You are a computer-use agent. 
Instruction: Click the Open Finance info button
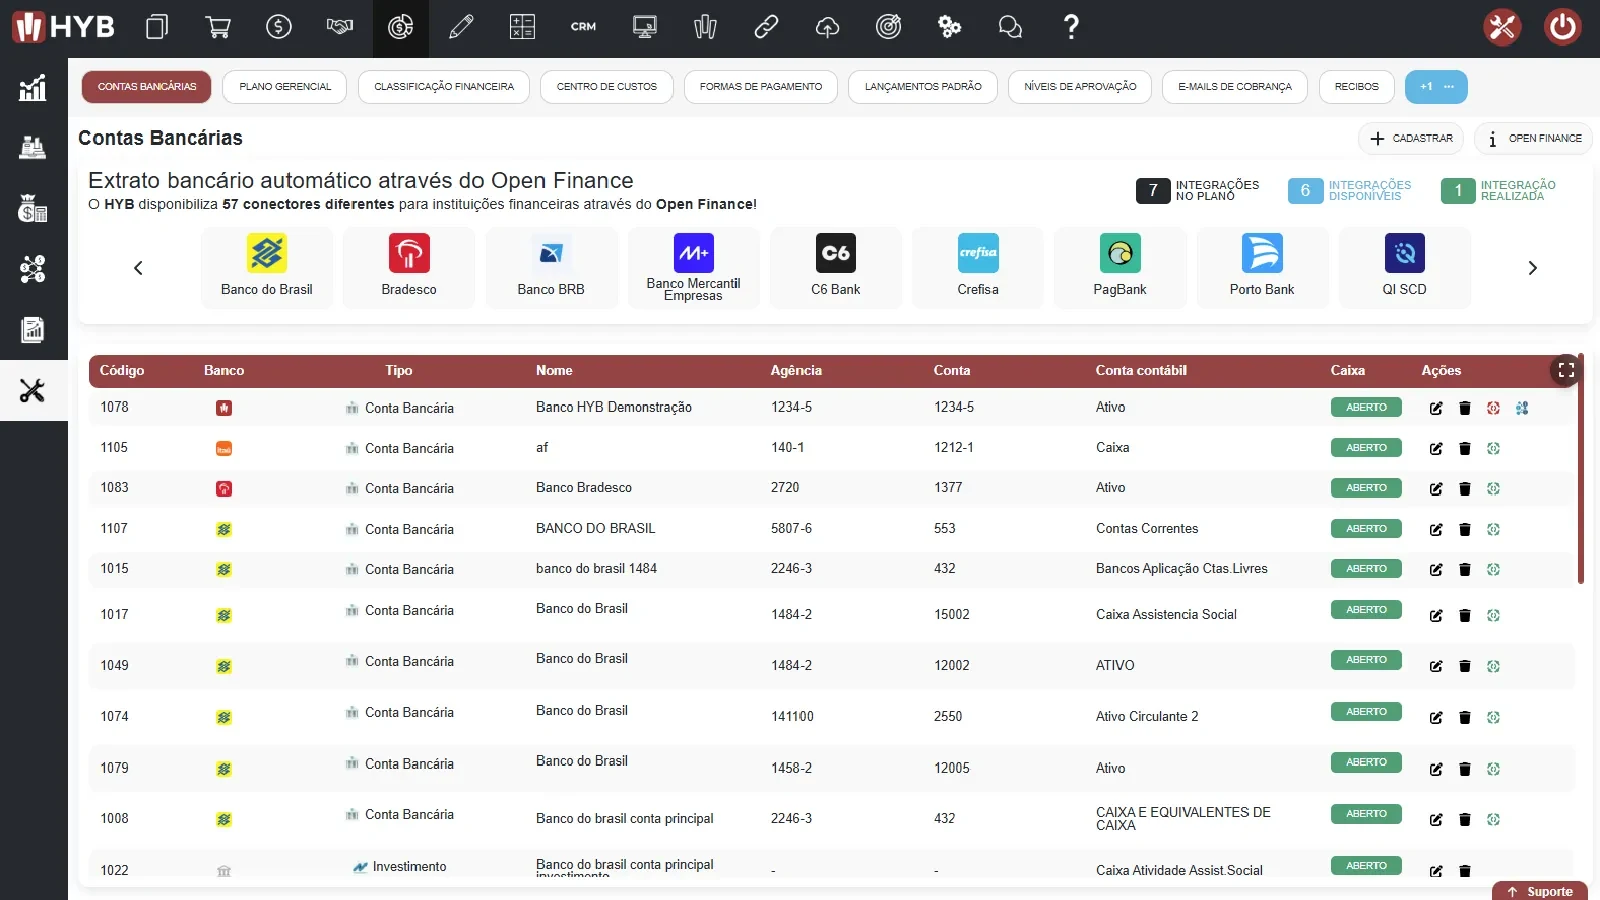(x=1533, y=138)
